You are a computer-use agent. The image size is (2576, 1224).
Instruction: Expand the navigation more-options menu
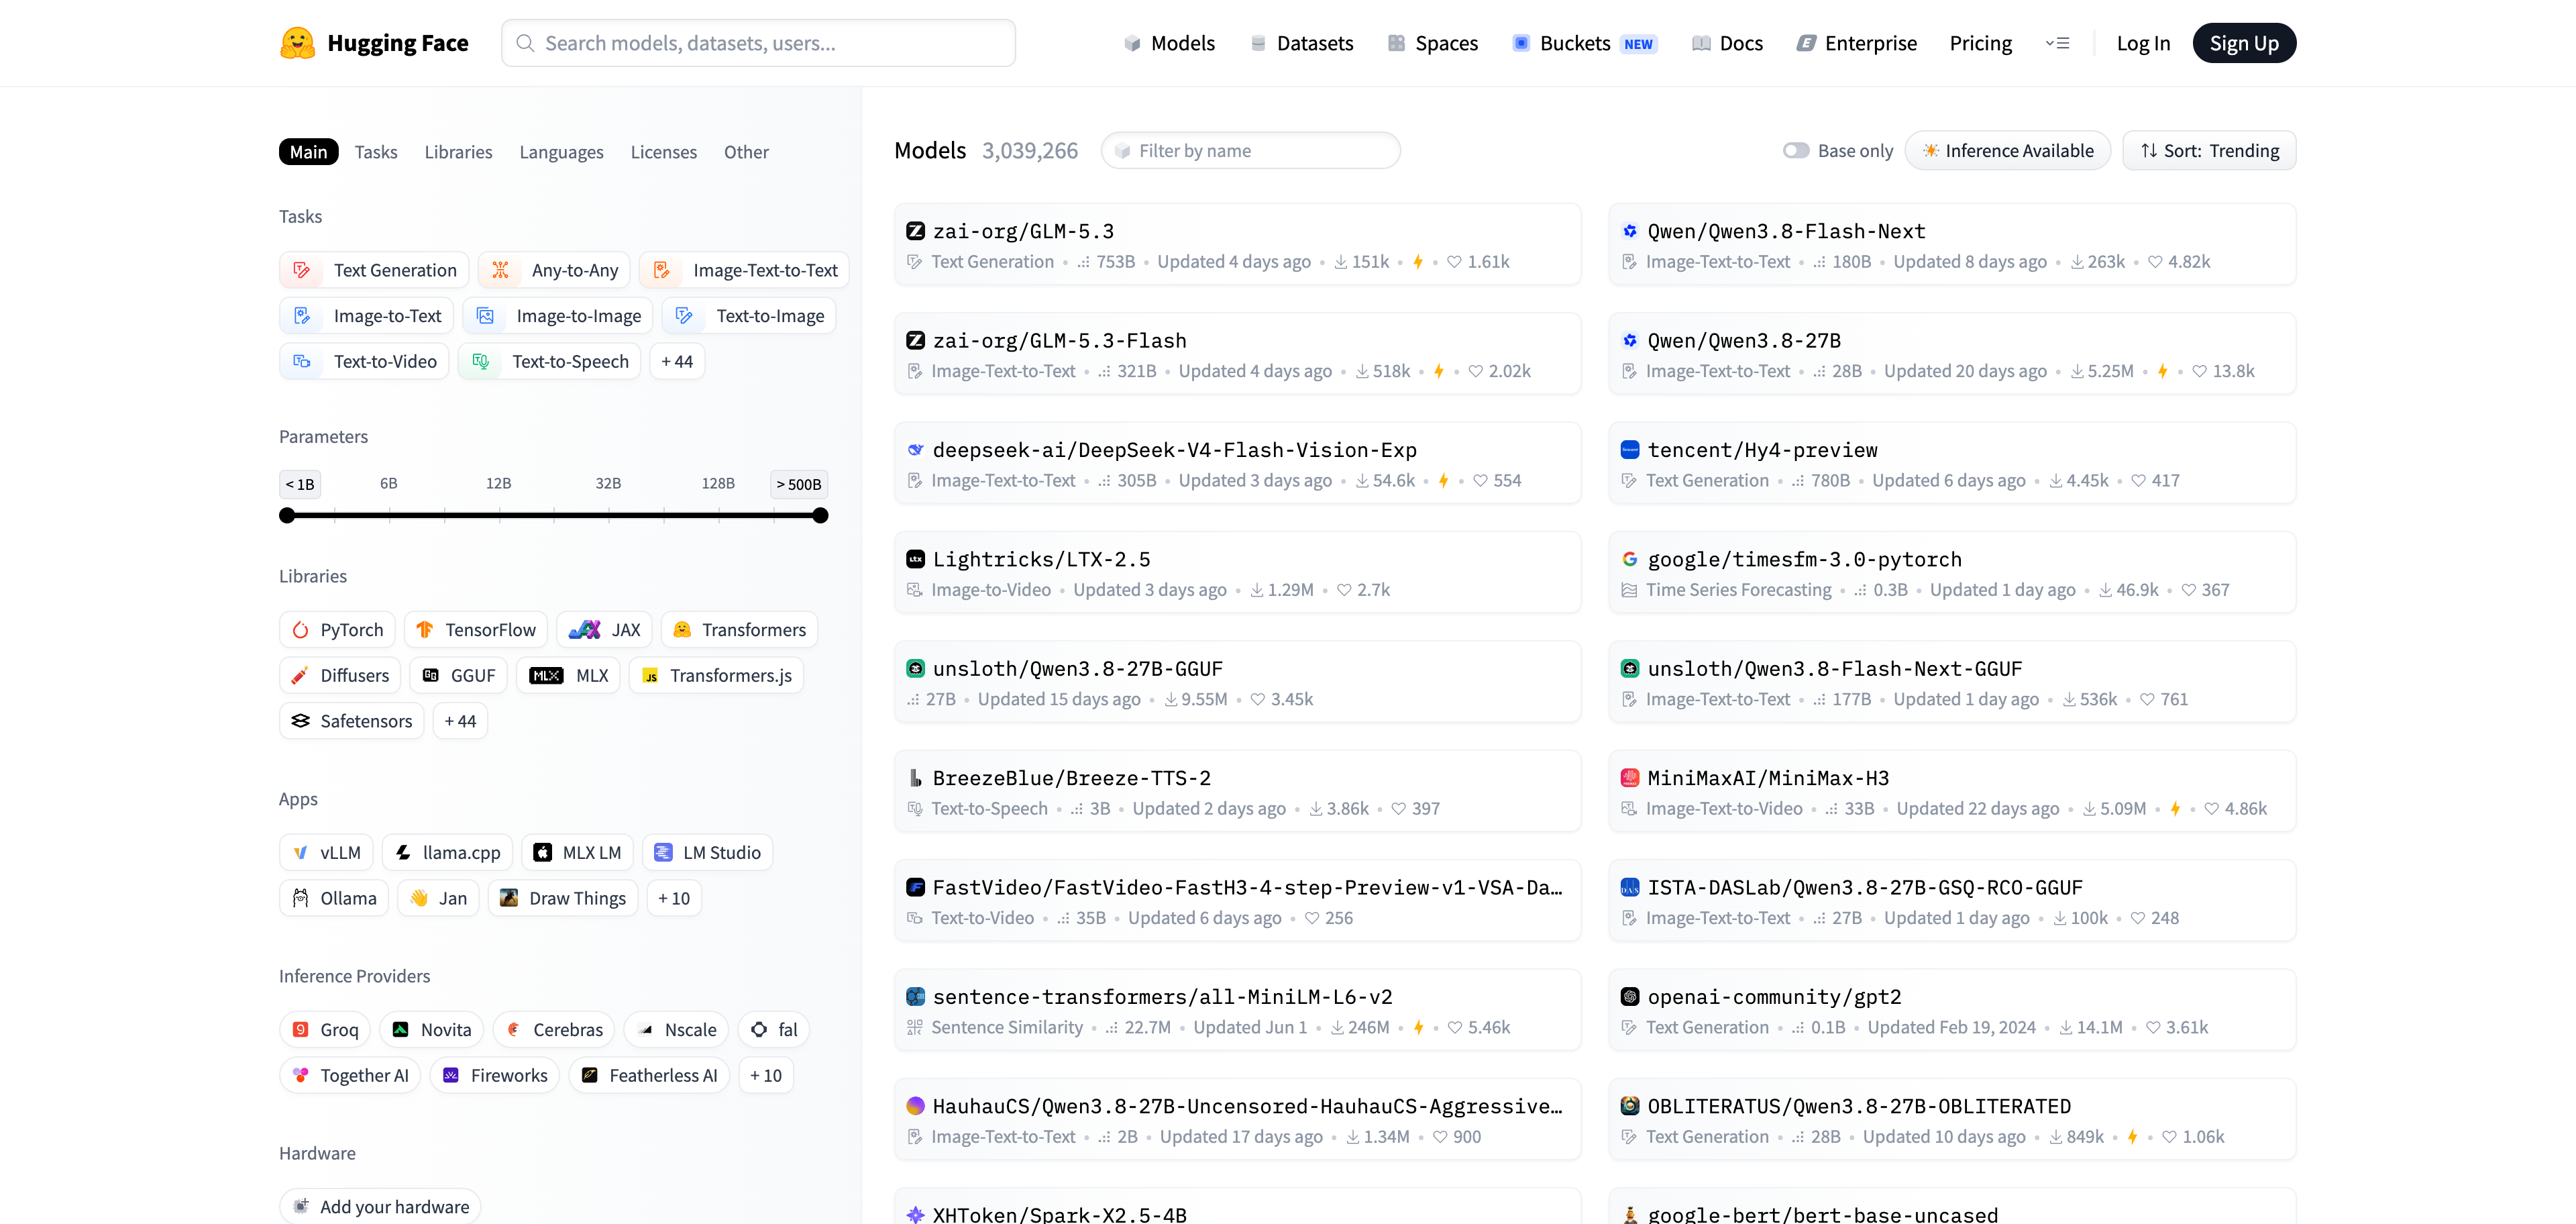2057,43
